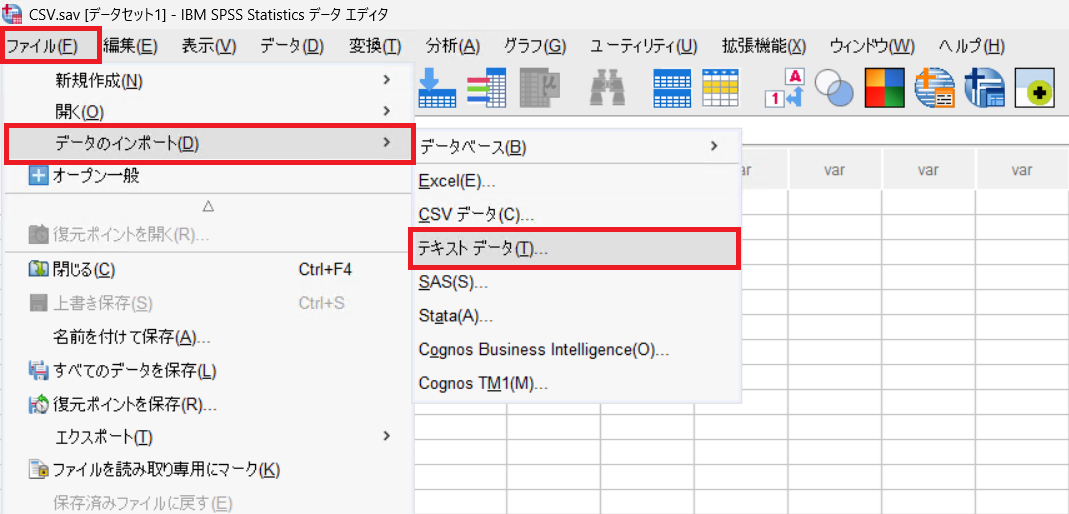This screenshot has height=514, width=1069.
Task: Click the green plus circle toolbar icon
Action: [1036, 88]
